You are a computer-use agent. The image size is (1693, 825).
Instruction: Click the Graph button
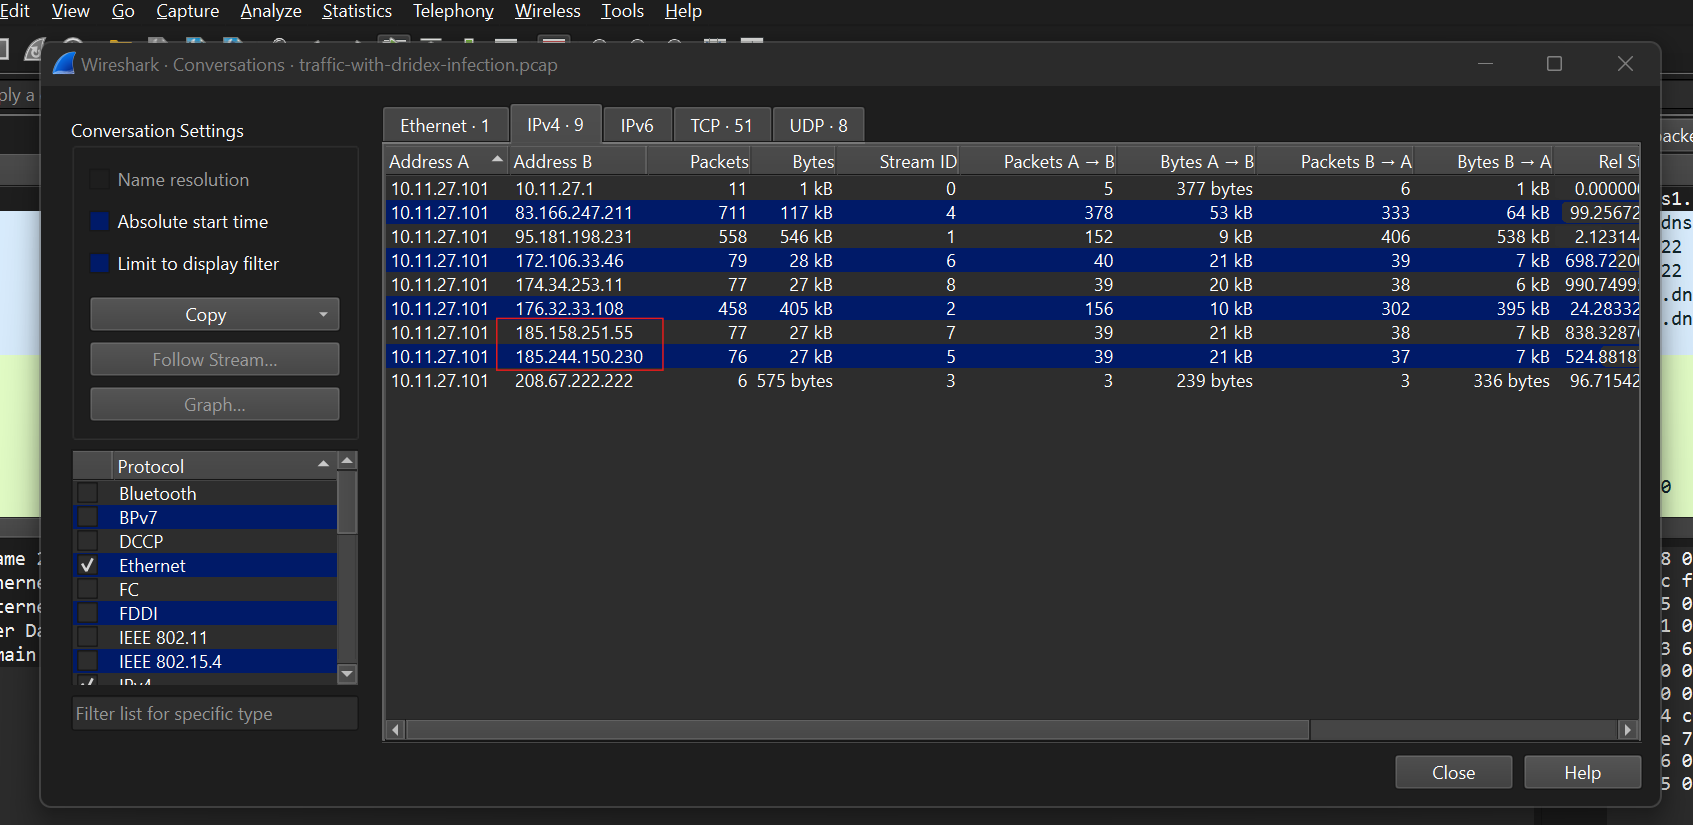pos(215,404)
